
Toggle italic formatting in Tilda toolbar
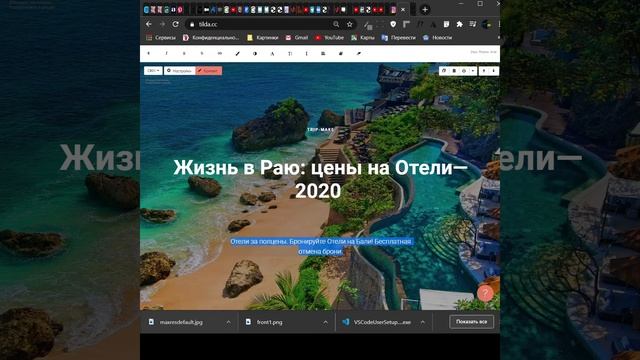click(x=166, y=53)
